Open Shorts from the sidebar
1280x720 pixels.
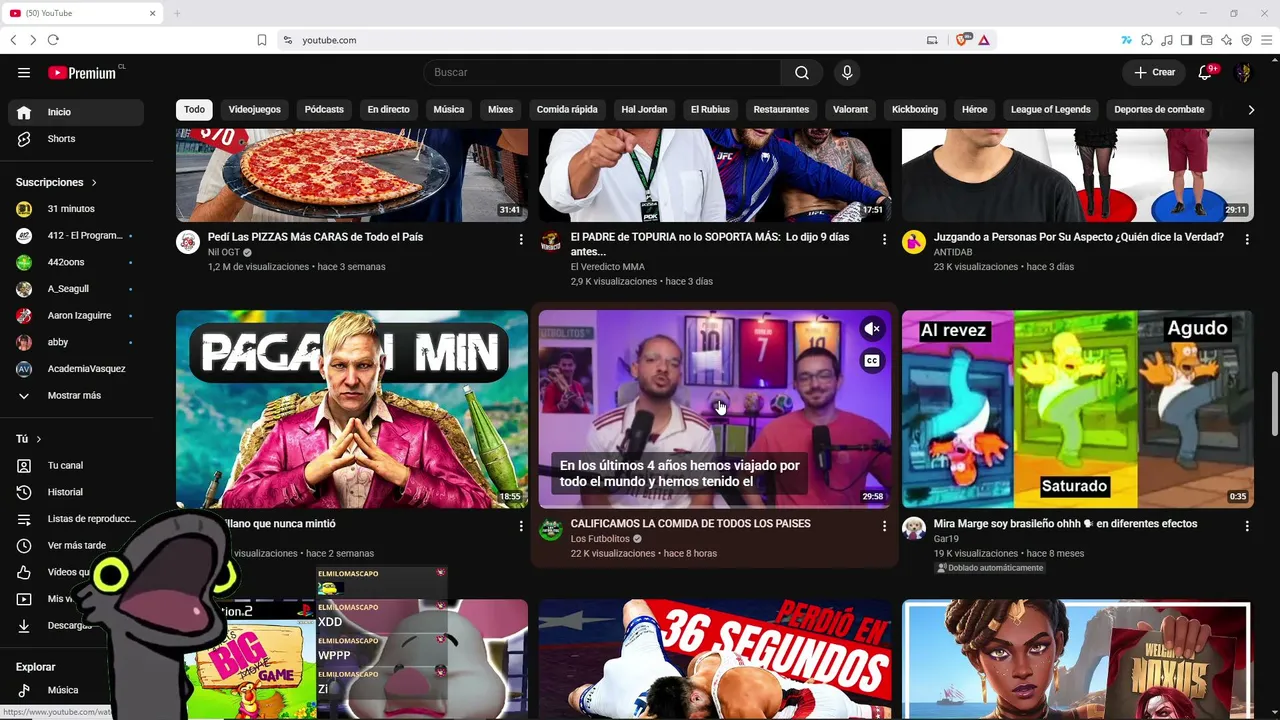point(76,139)
